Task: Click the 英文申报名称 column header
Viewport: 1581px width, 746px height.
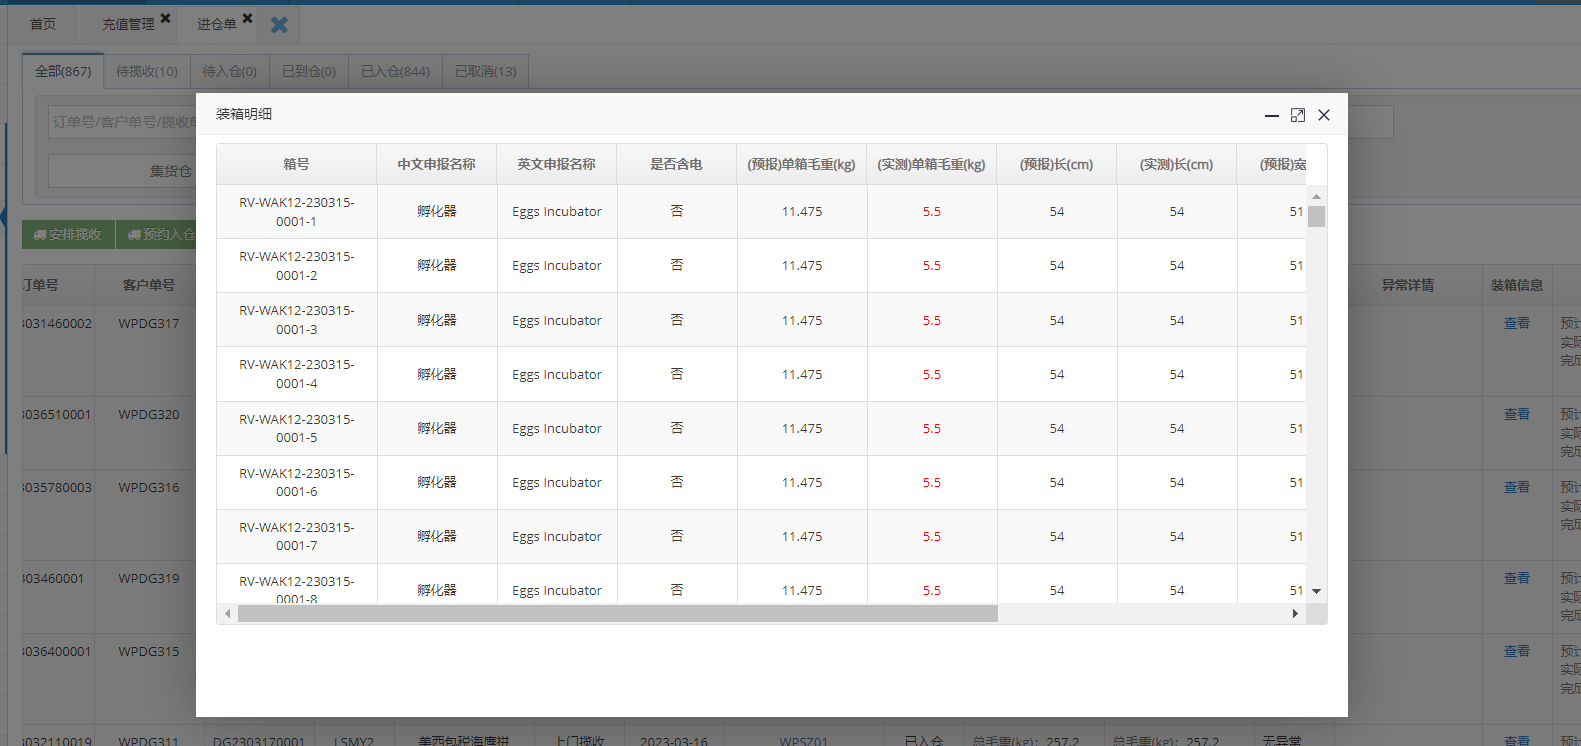Action: 557,164
